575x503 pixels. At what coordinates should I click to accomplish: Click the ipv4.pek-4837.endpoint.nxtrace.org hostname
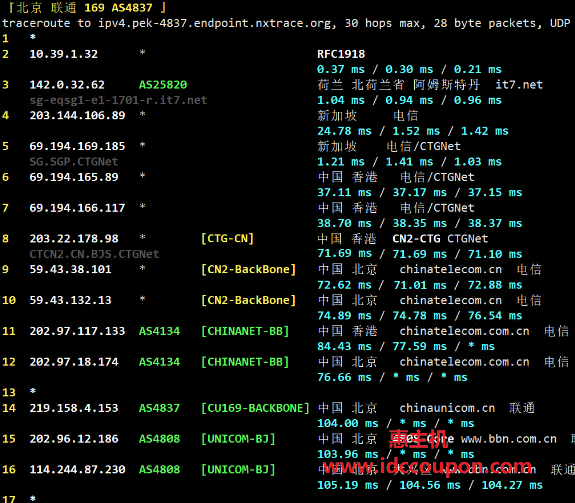(x=217, y=23)
